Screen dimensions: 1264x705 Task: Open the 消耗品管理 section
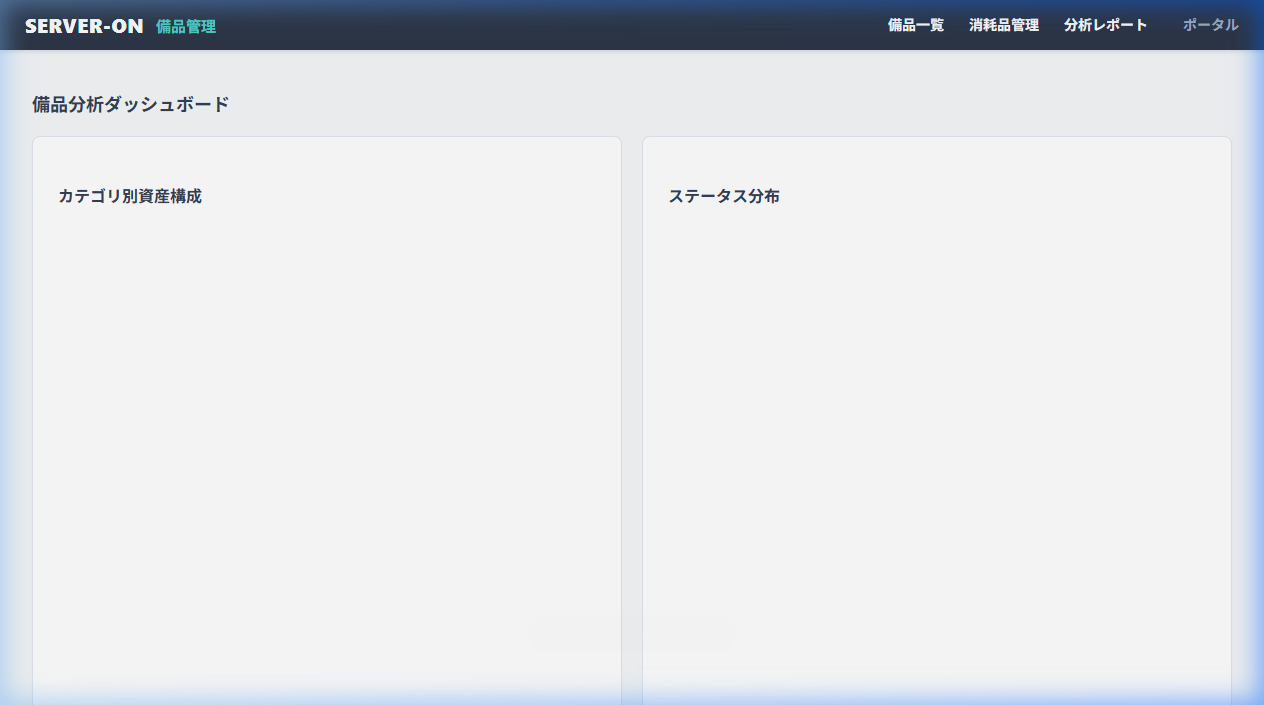click(1003, 25)
